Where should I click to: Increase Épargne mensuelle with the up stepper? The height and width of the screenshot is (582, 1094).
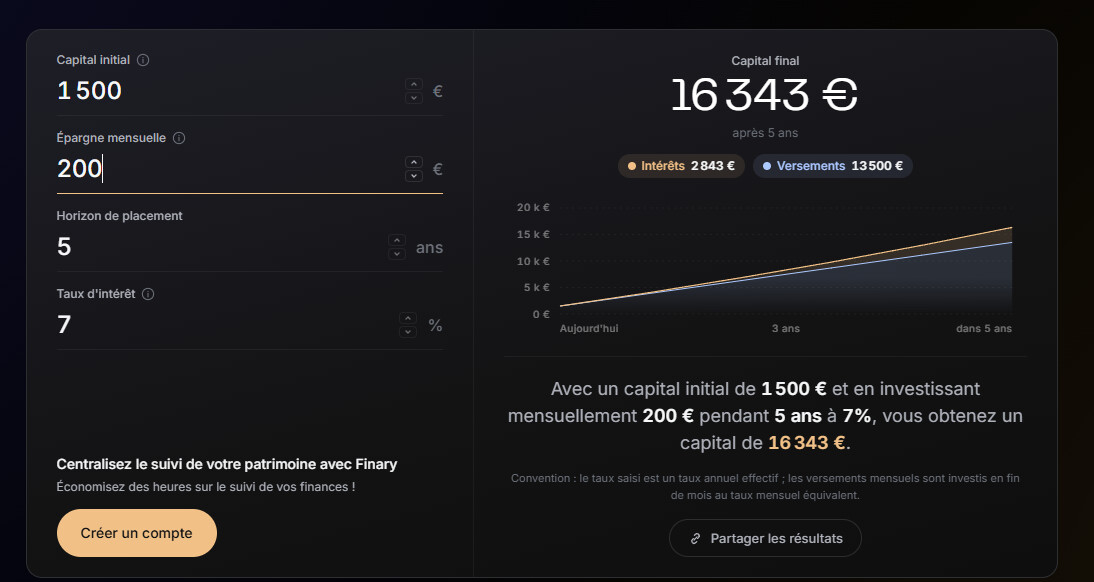(414, 163)
